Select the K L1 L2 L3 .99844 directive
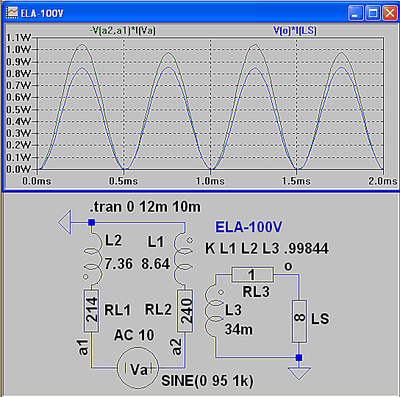Screen dimensions: 400x397 (x=267, y=249)
